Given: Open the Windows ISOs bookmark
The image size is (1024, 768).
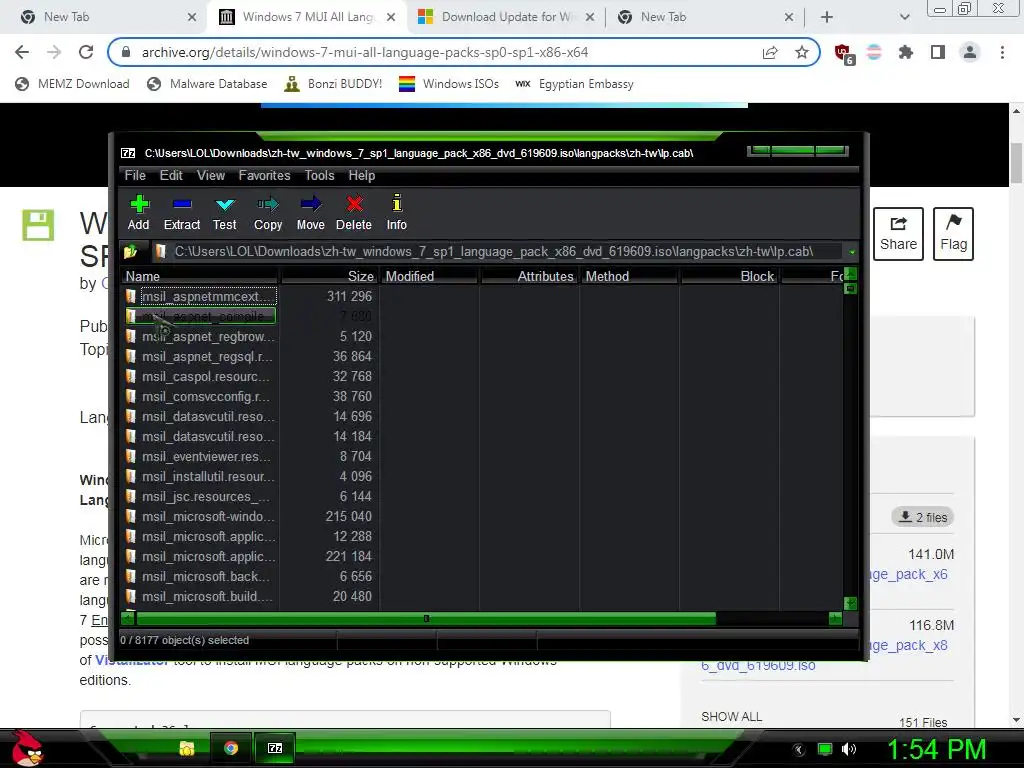Looking at the screenshot, I should click(x=449, y=84).
